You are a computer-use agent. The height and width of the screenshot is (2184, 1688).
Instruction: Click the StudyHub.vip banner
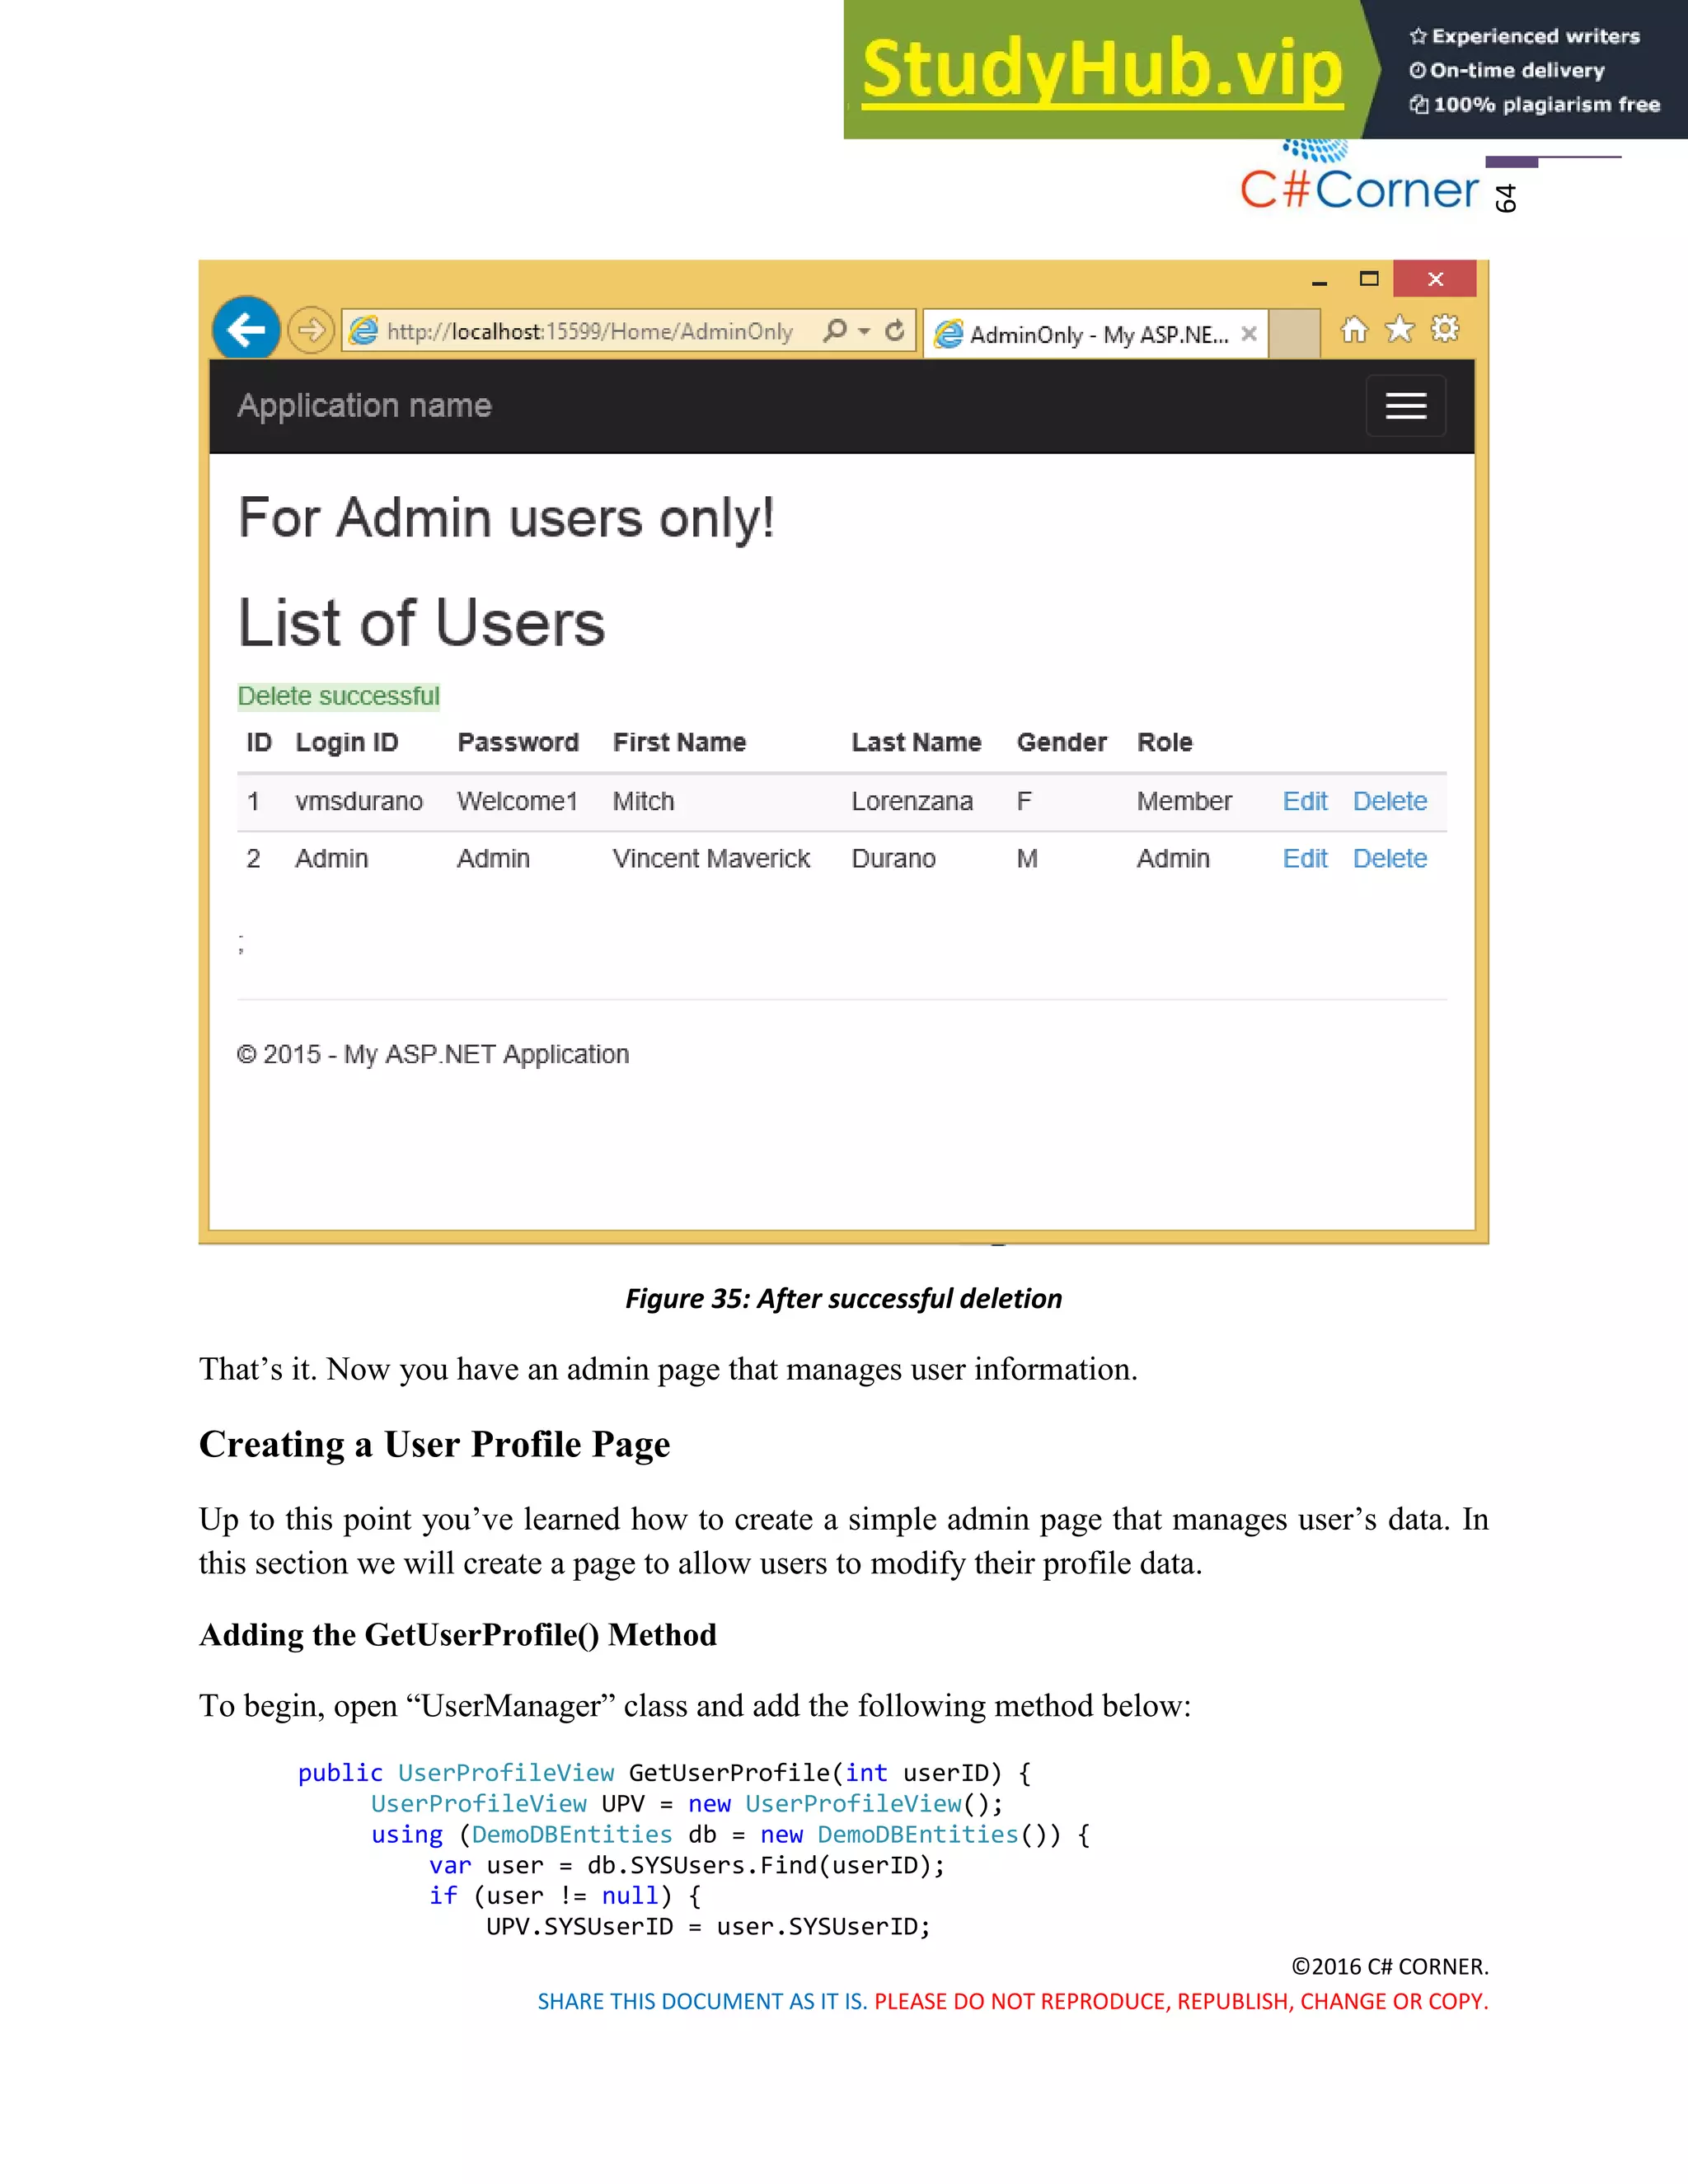[1101, 70]
